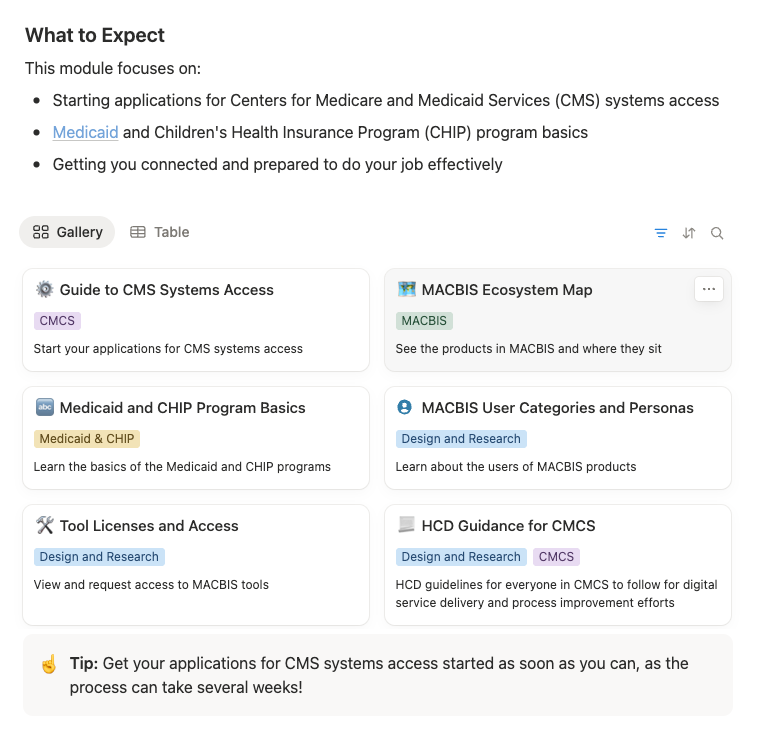Open search using the magnifier icon
The height and width of the screenshot is (755, 769).
(717, 233)
